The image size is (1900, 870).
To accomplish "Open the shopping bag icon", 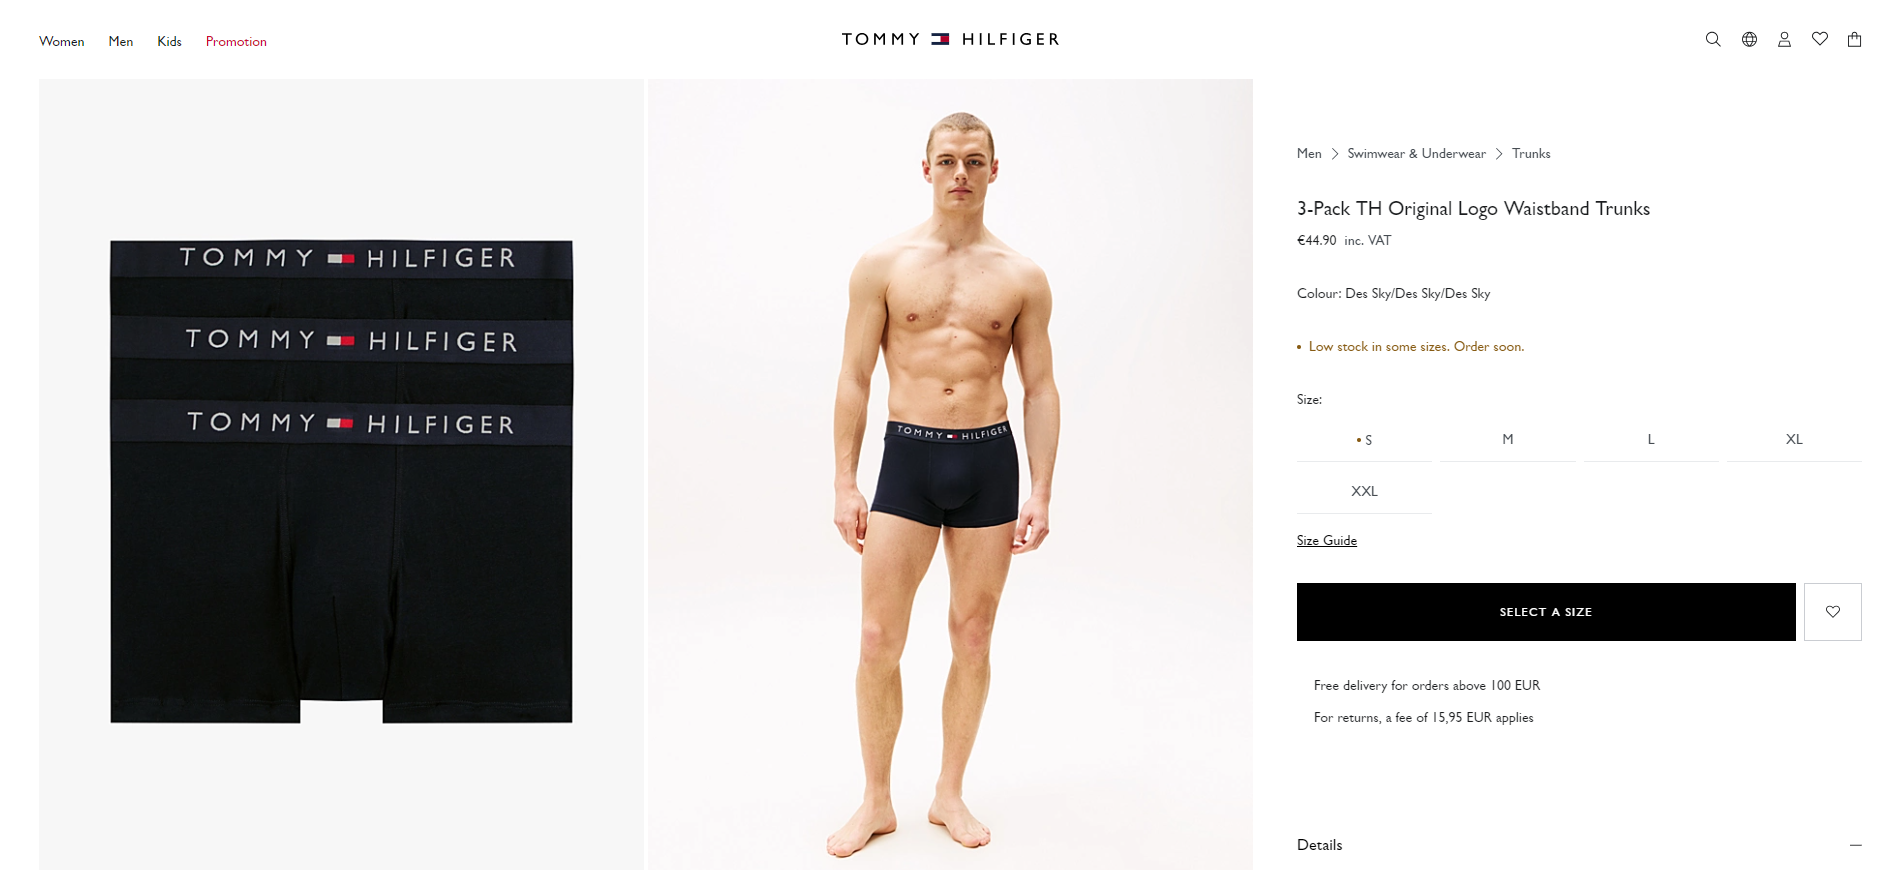I will [1855, 40].
